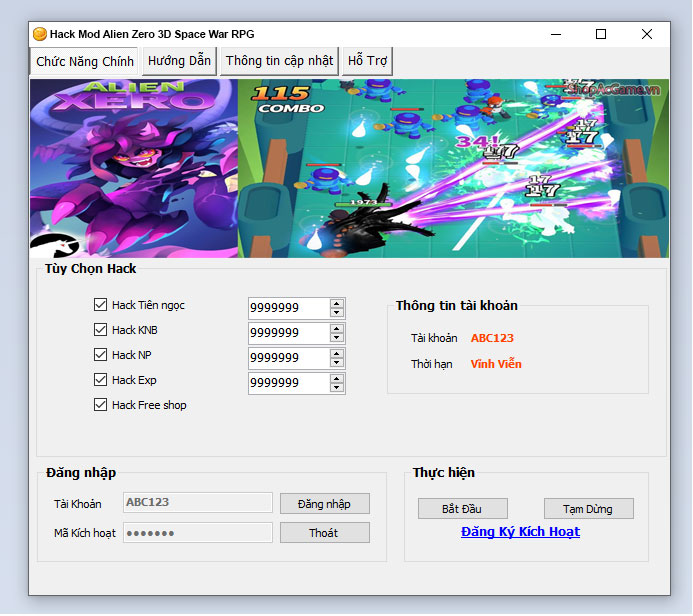Increase the Hack Exp value with up arrow

click(x=337, y=379)
